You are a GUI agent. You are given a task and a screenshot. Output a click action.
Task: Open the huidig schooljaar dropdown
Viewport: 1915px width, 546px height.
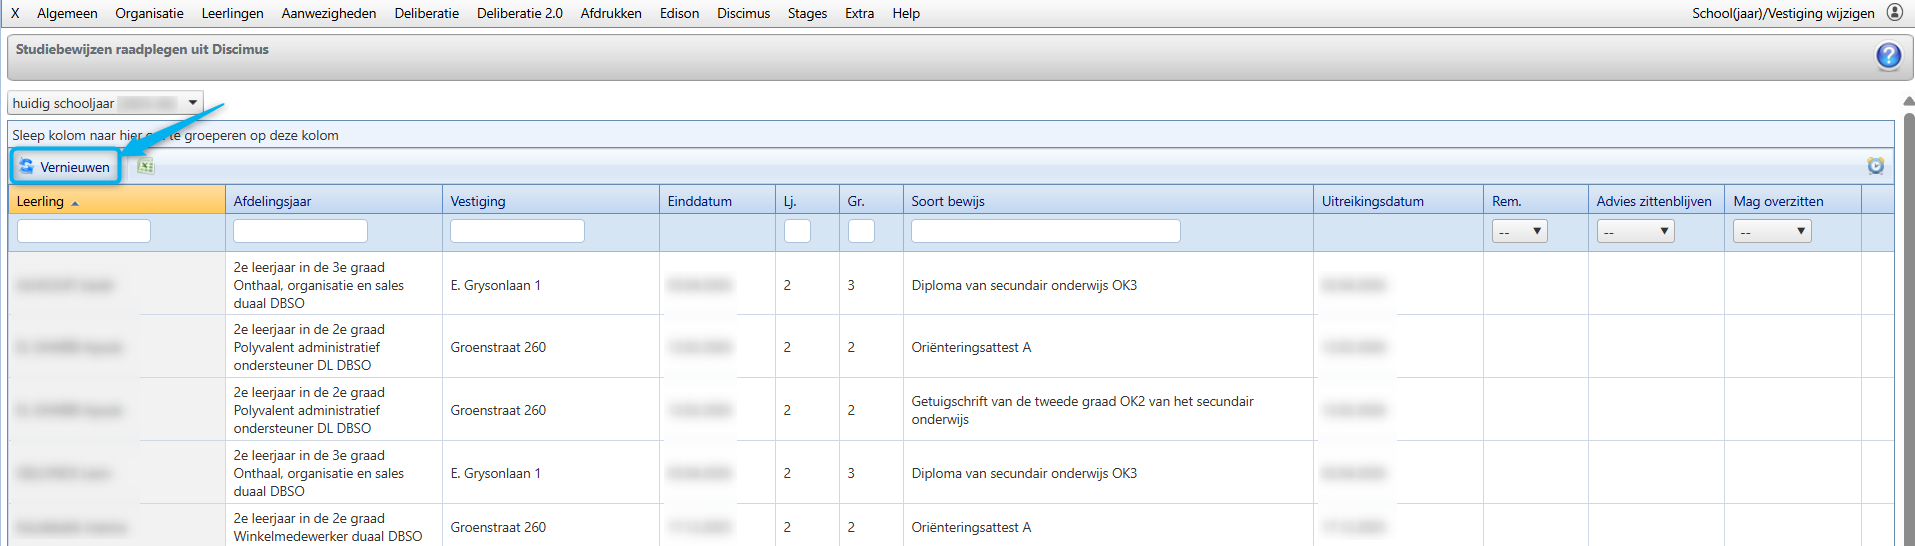[105, 103]
